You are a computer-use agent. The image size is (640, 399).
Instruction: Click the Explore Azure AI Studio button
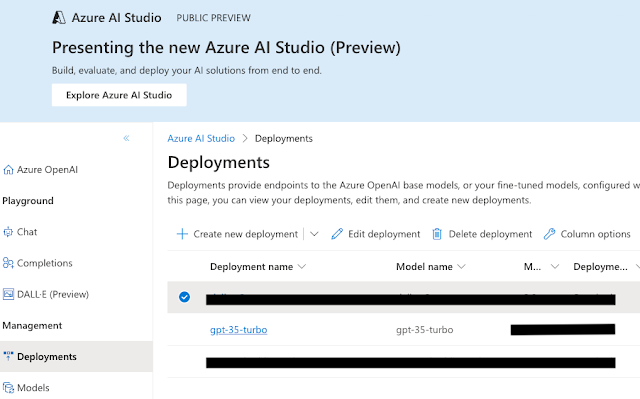click(x=119, y=95)
